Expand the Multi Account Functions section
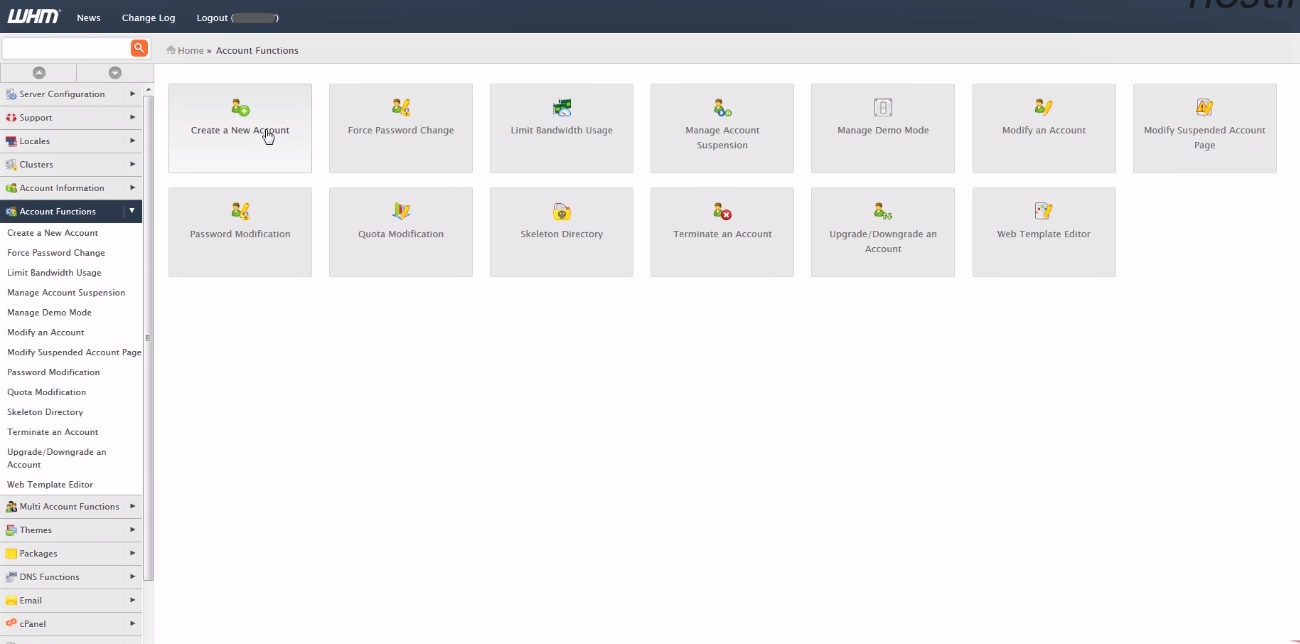 click(71, 506)
